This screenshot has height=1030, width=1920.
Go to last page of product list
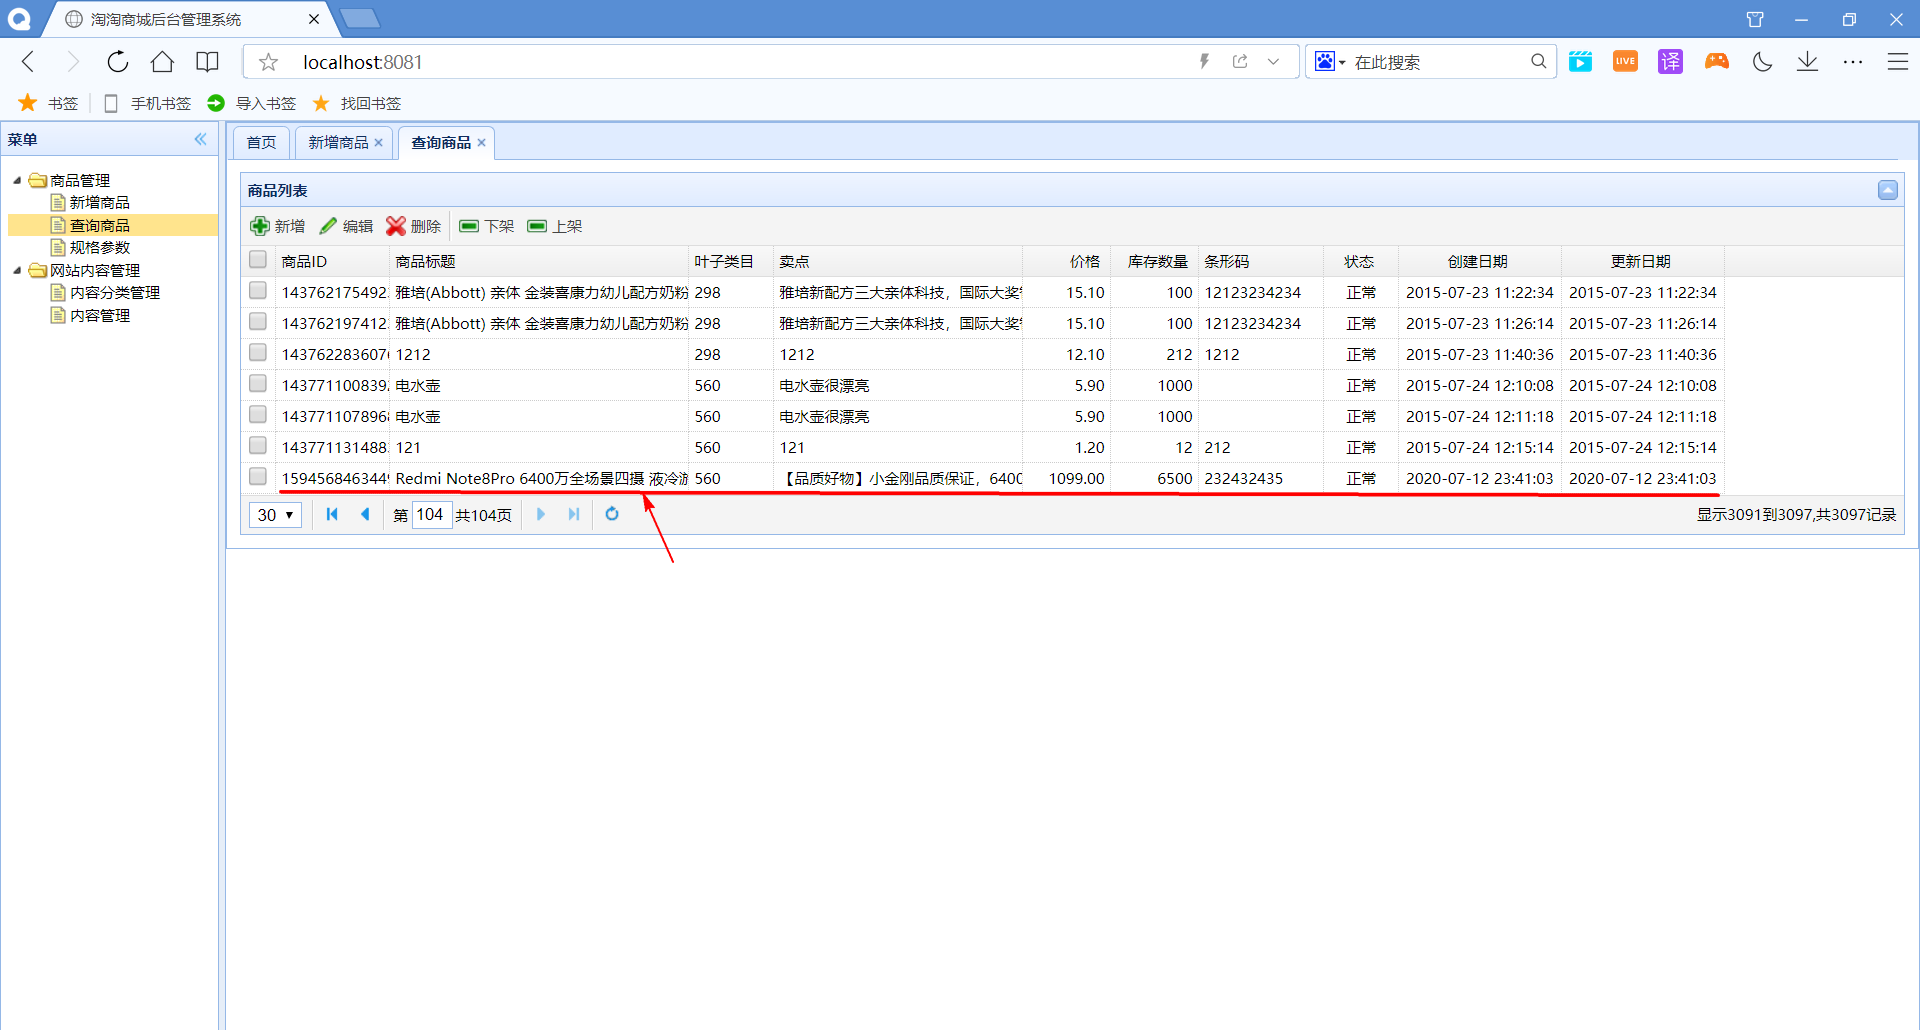pos(574,514)
